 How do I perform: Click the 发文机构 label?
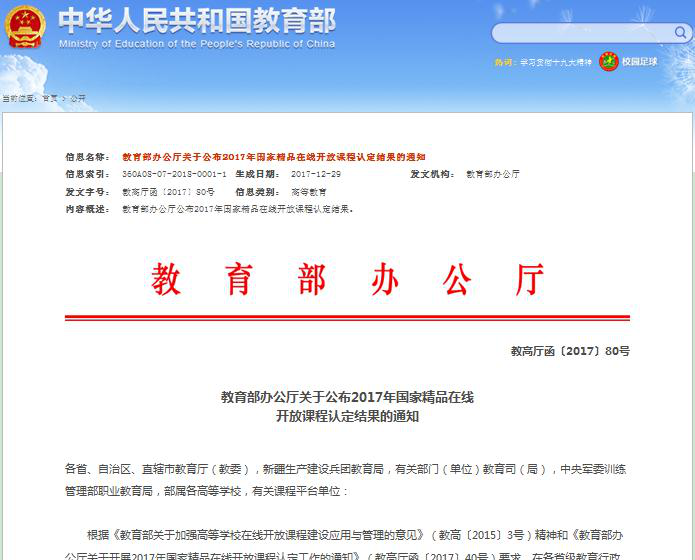[432, 174]
